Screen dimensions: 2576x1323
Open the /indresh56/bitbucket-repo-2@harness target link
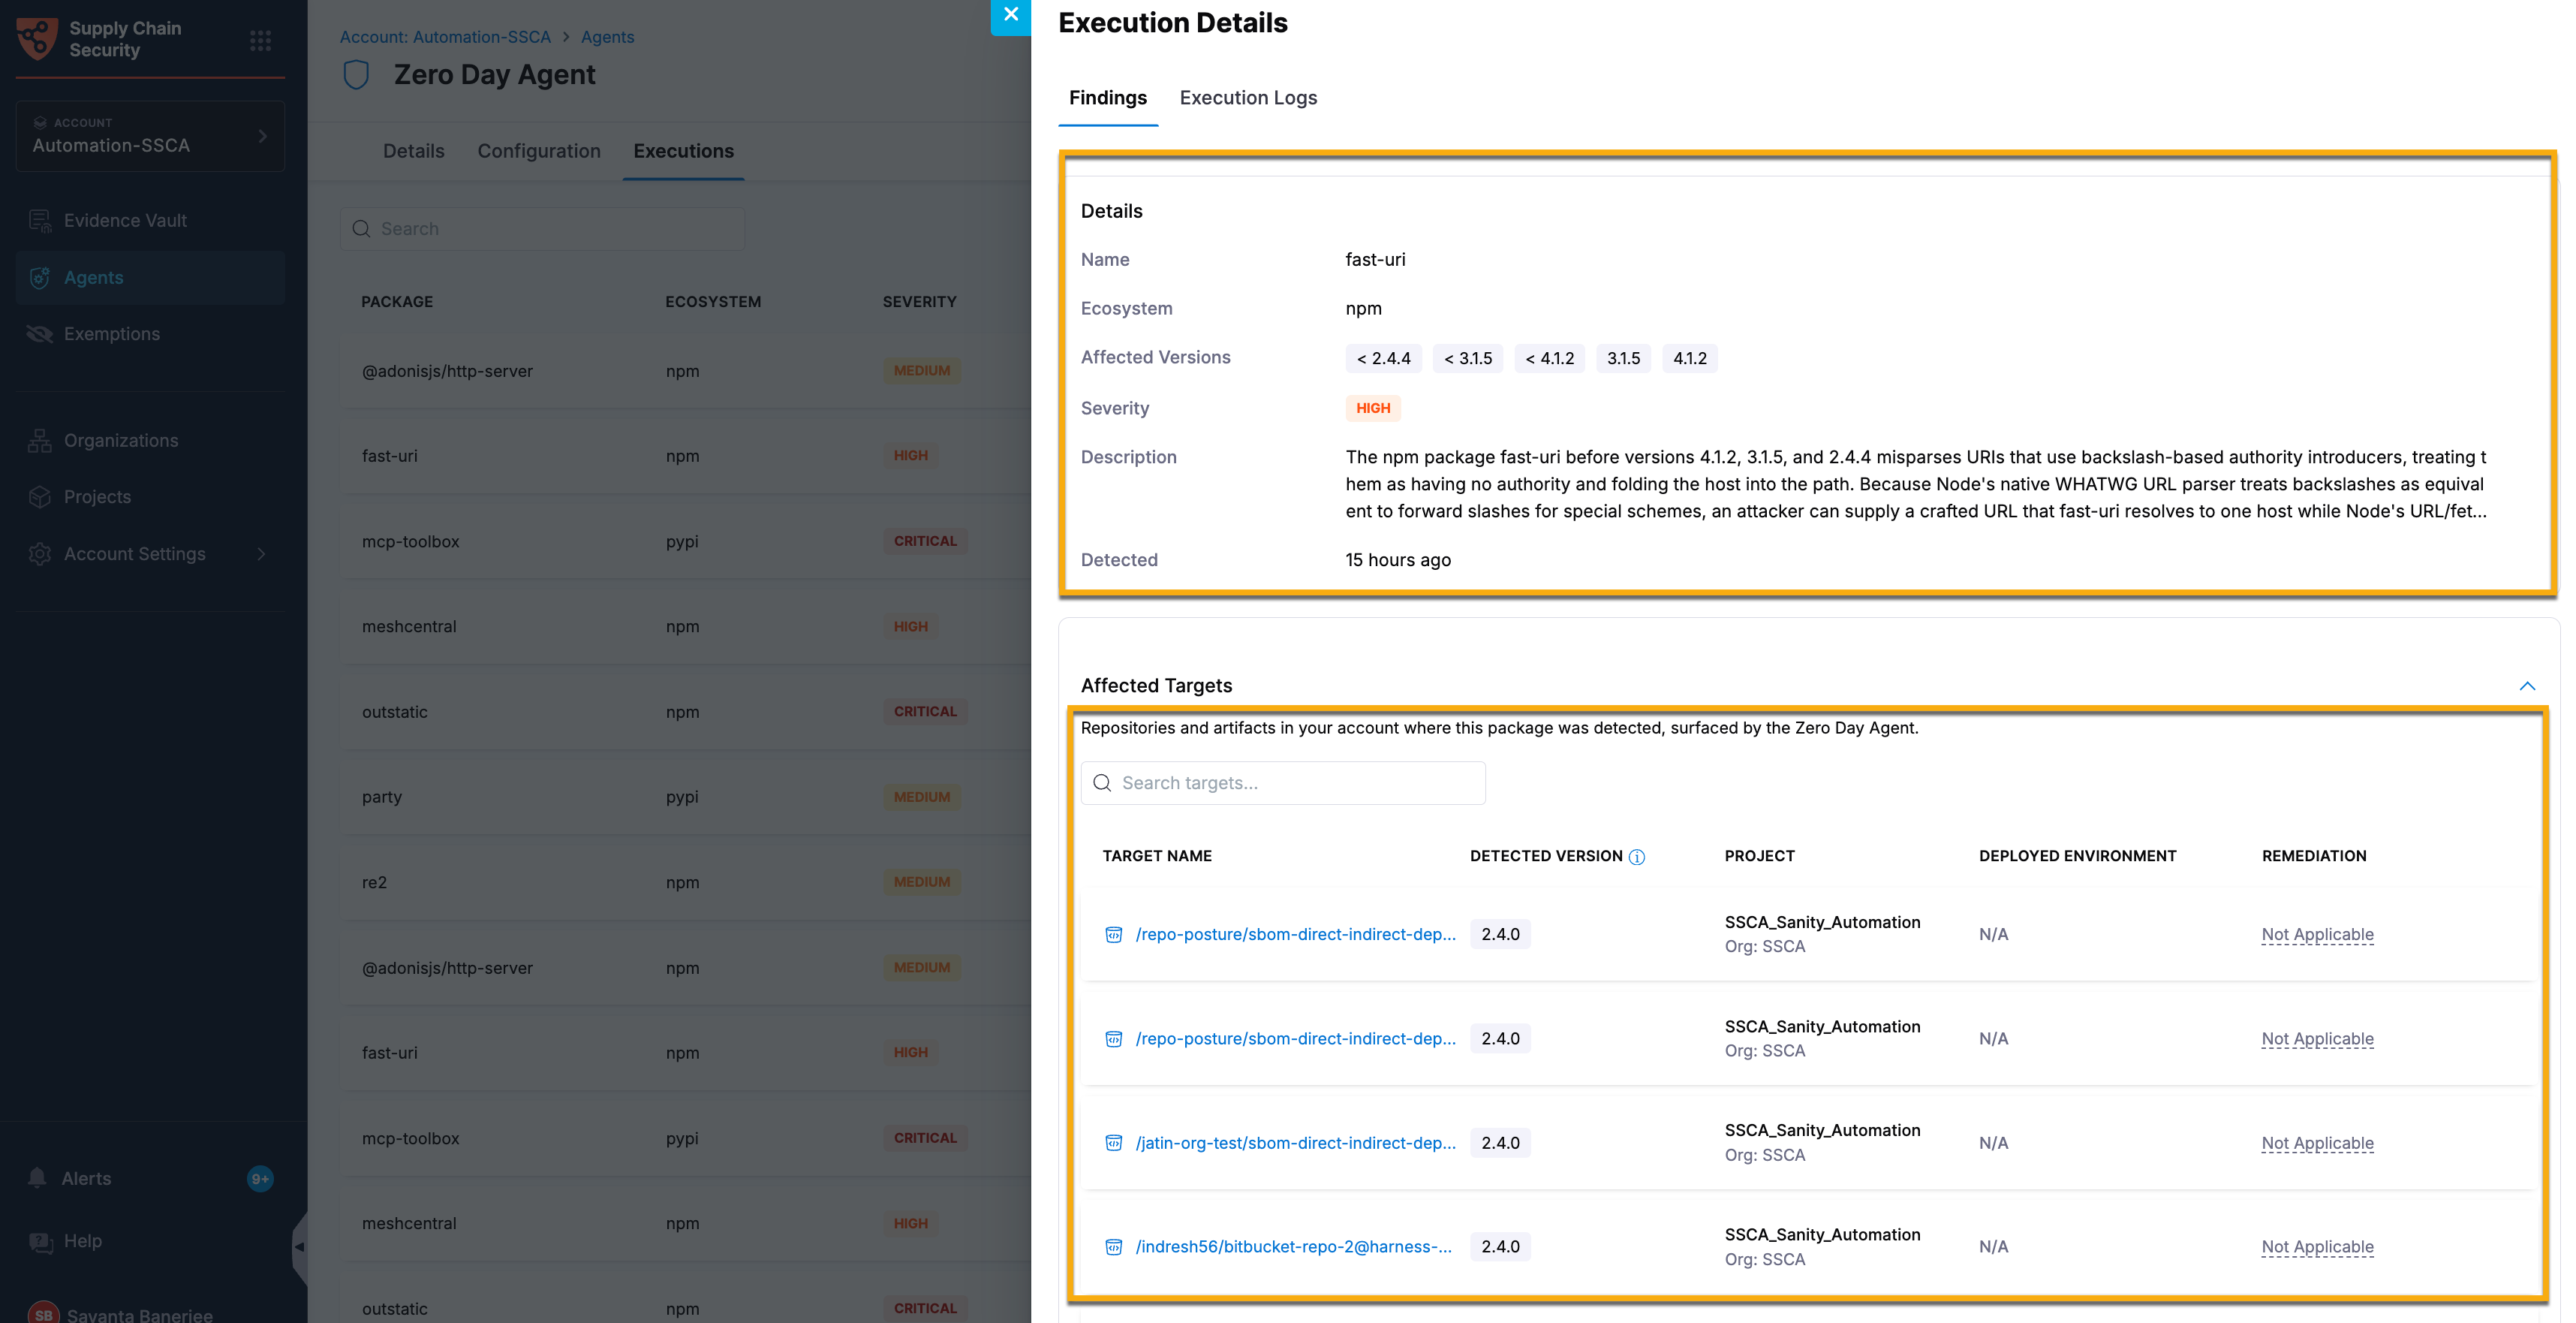1293,1247
